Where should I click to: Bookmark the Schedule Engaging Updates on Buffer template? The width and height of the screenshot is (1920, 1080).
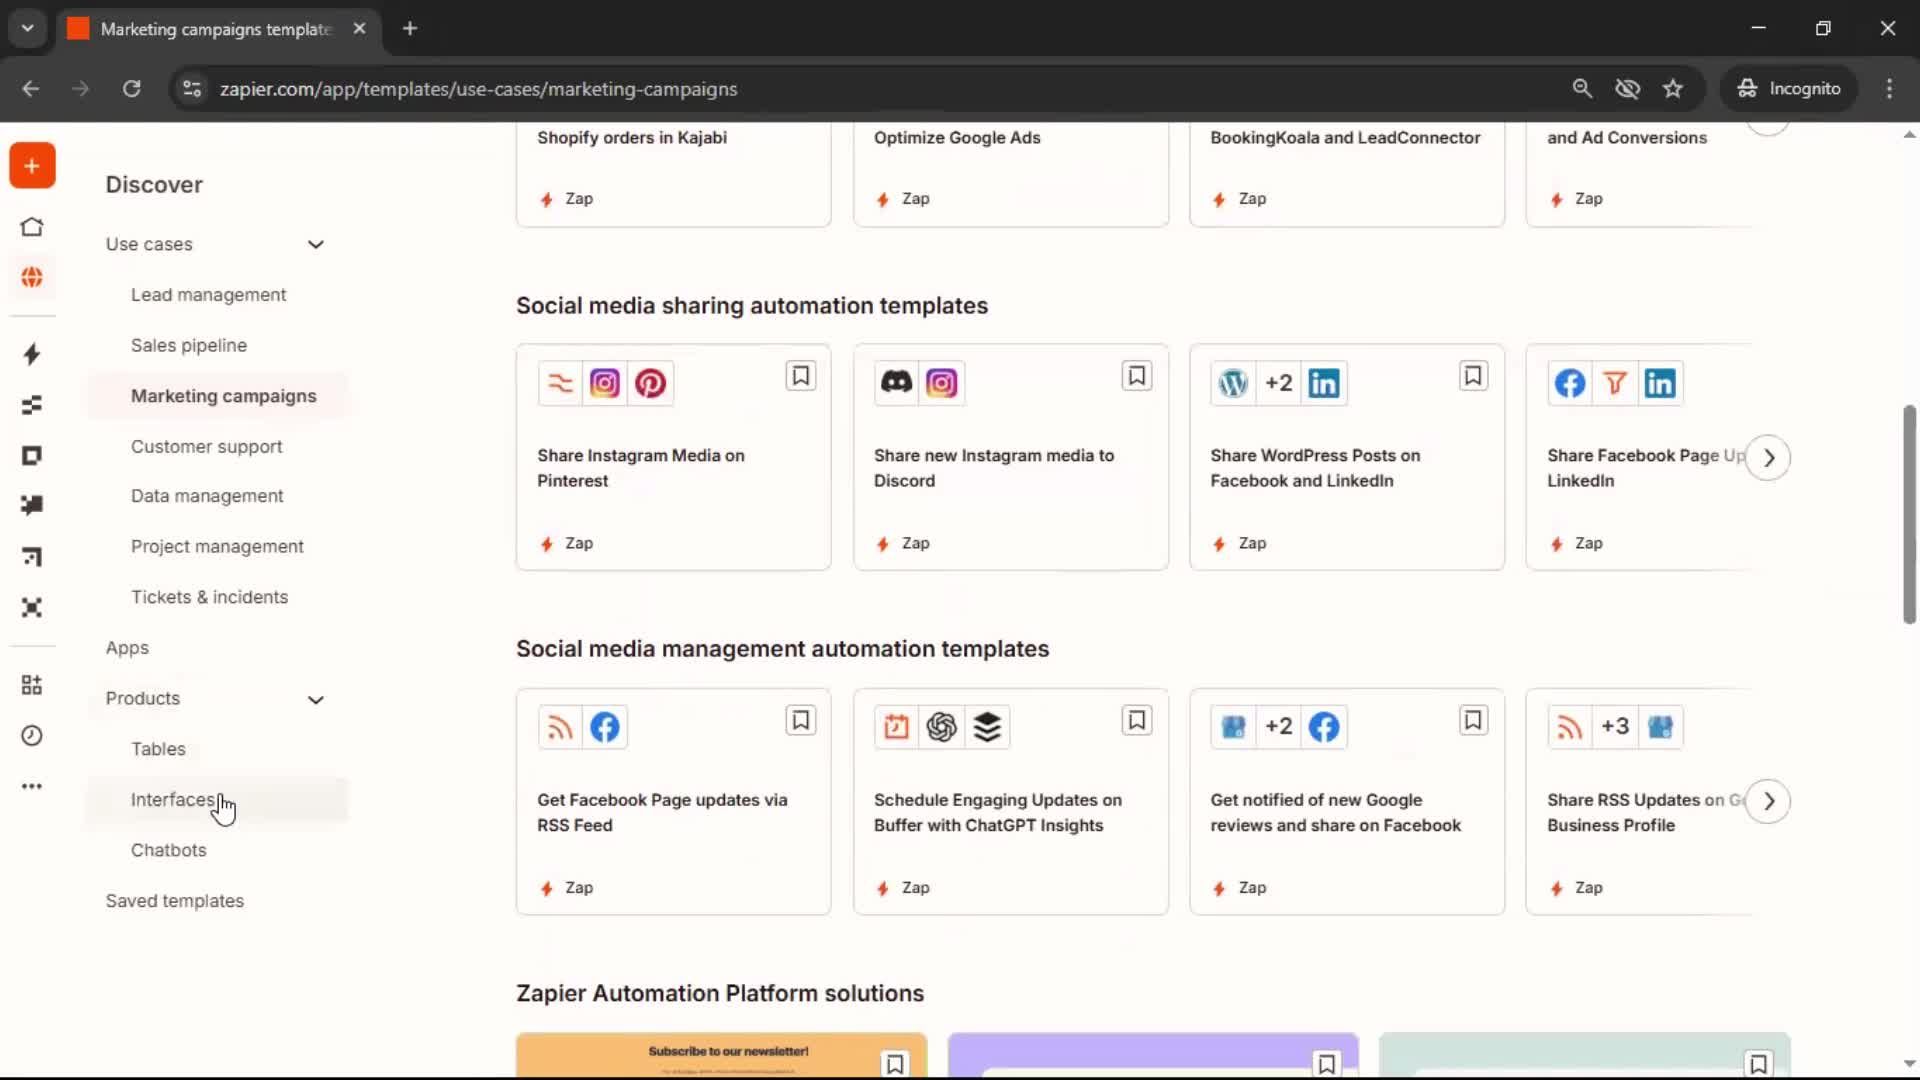(x=1137, y=720)
